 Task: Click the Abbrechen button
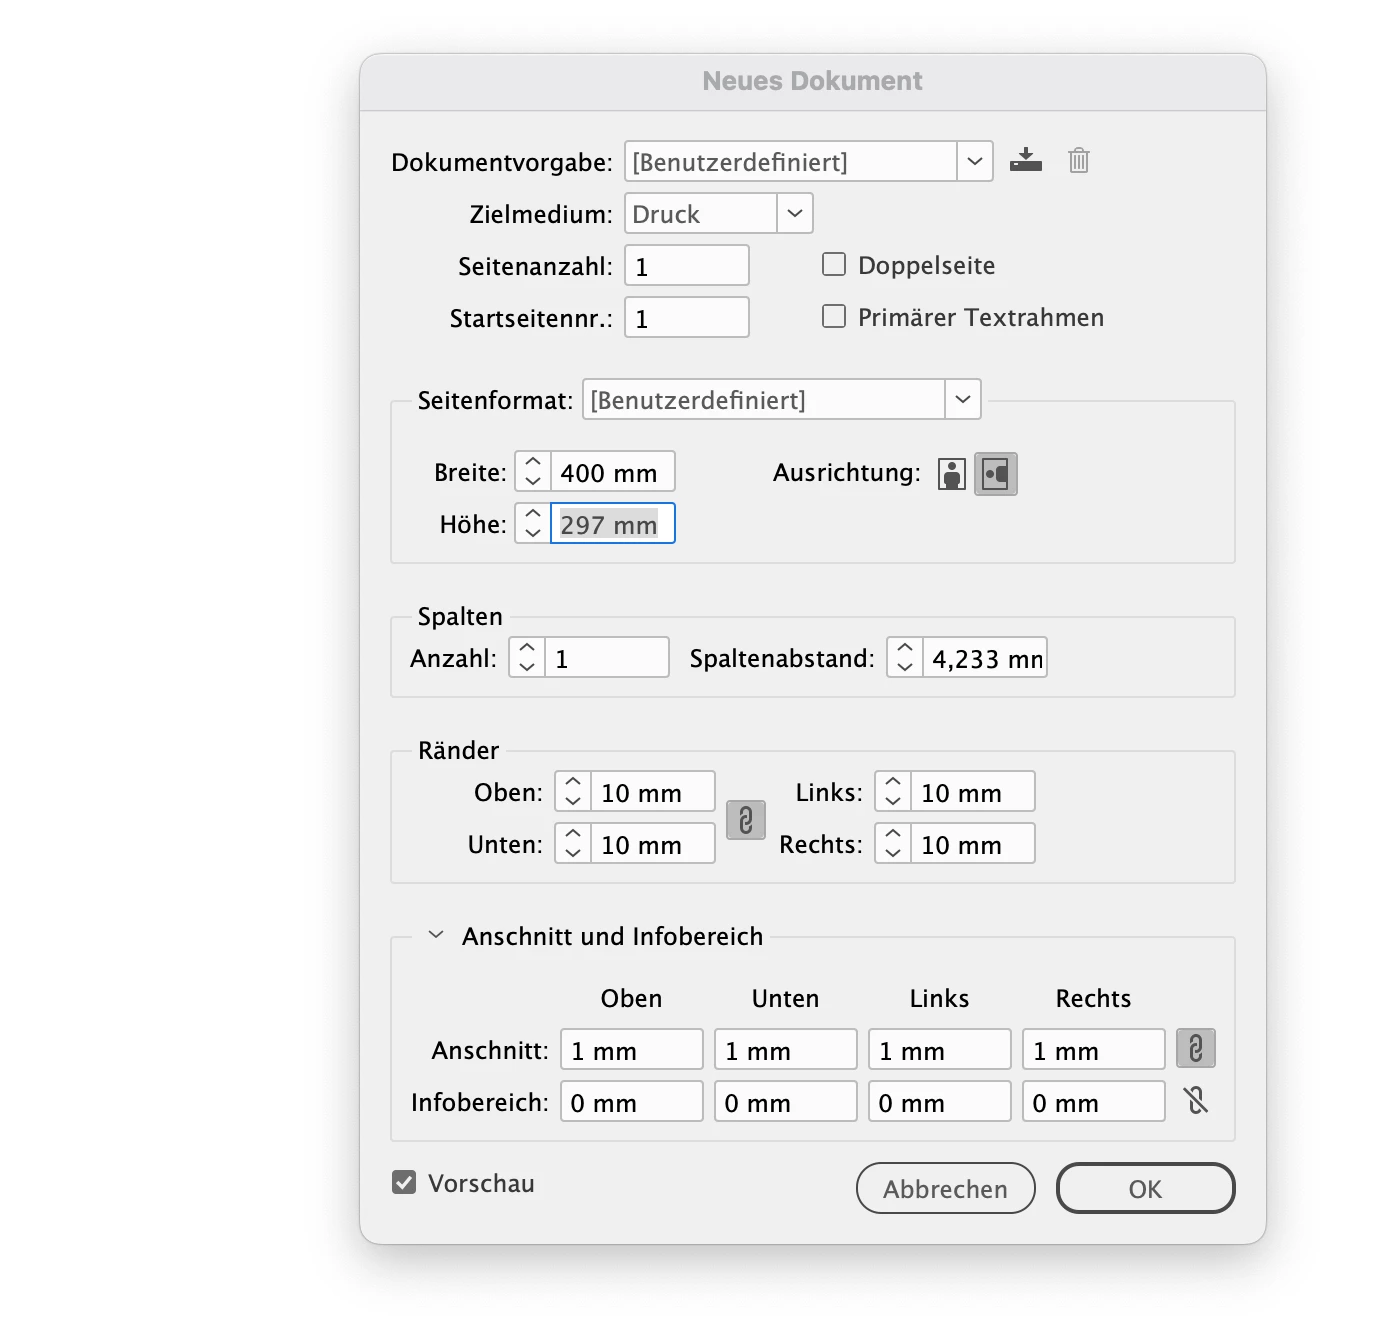pyautogui.click(x=946, y=1188)
